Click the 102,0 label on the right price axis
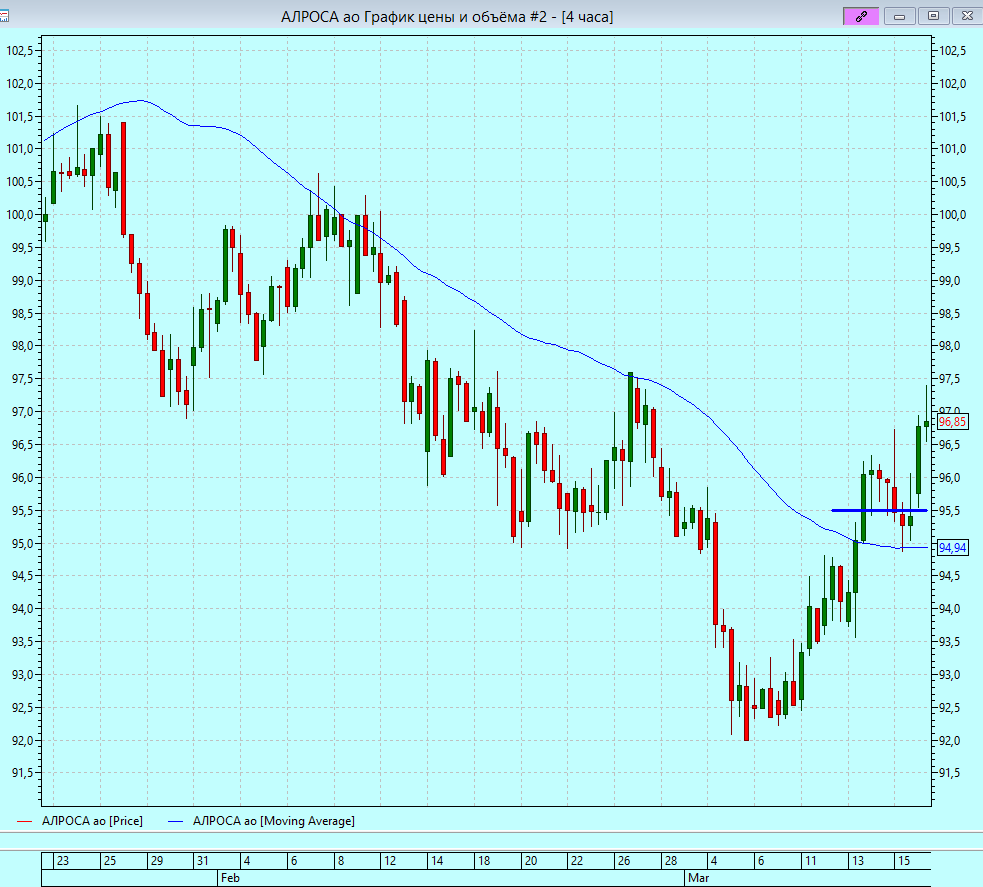983x887 pixels. [x=953, y=84]
